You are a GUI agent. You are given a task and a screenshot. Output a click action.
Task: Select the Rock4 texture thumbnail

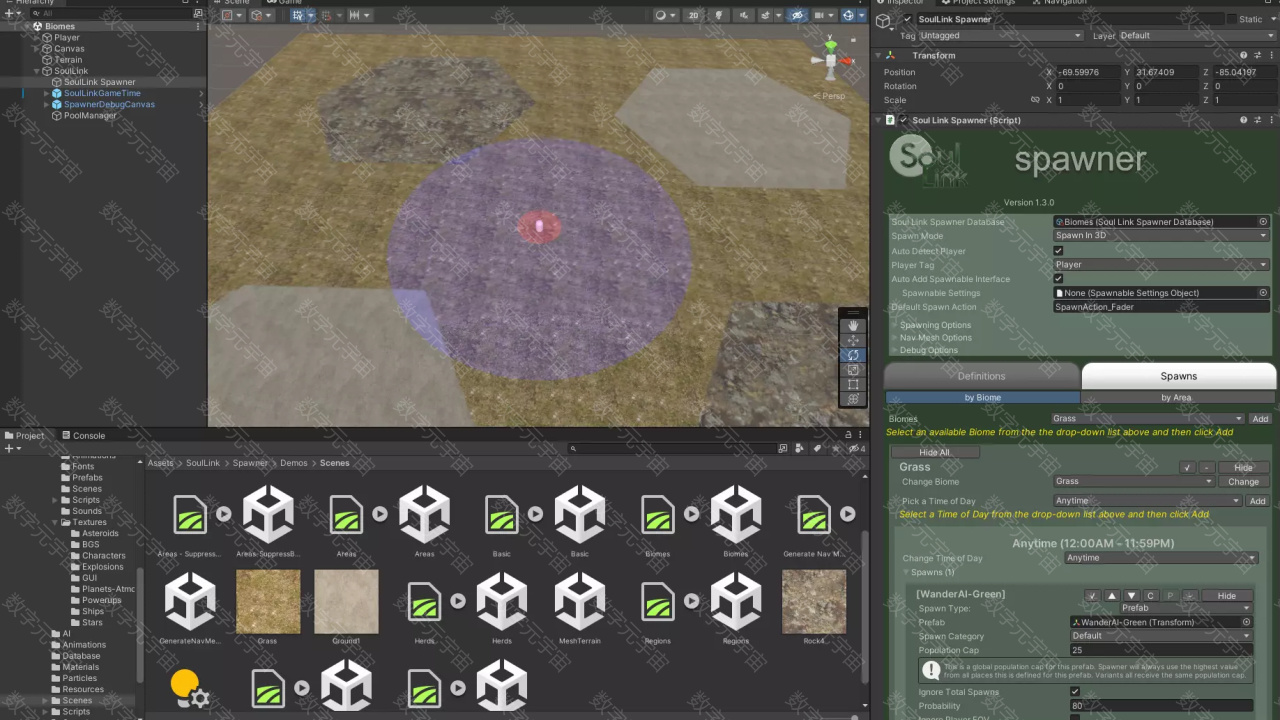814,602
